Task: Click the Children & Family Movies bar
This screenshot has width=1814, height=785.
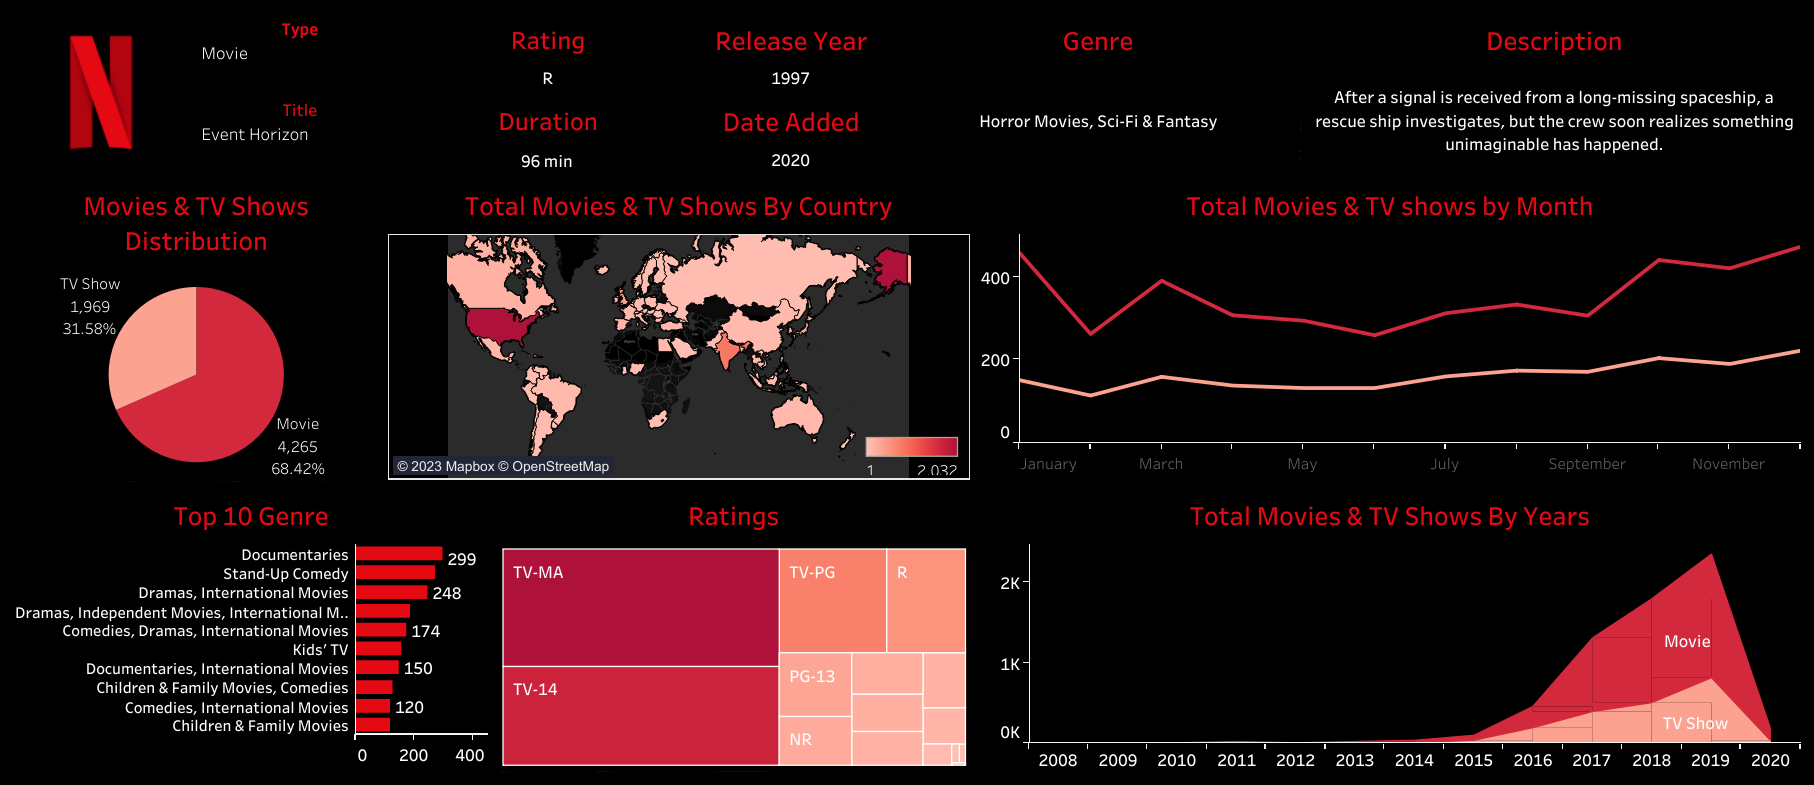Action: tap(373, 725)
